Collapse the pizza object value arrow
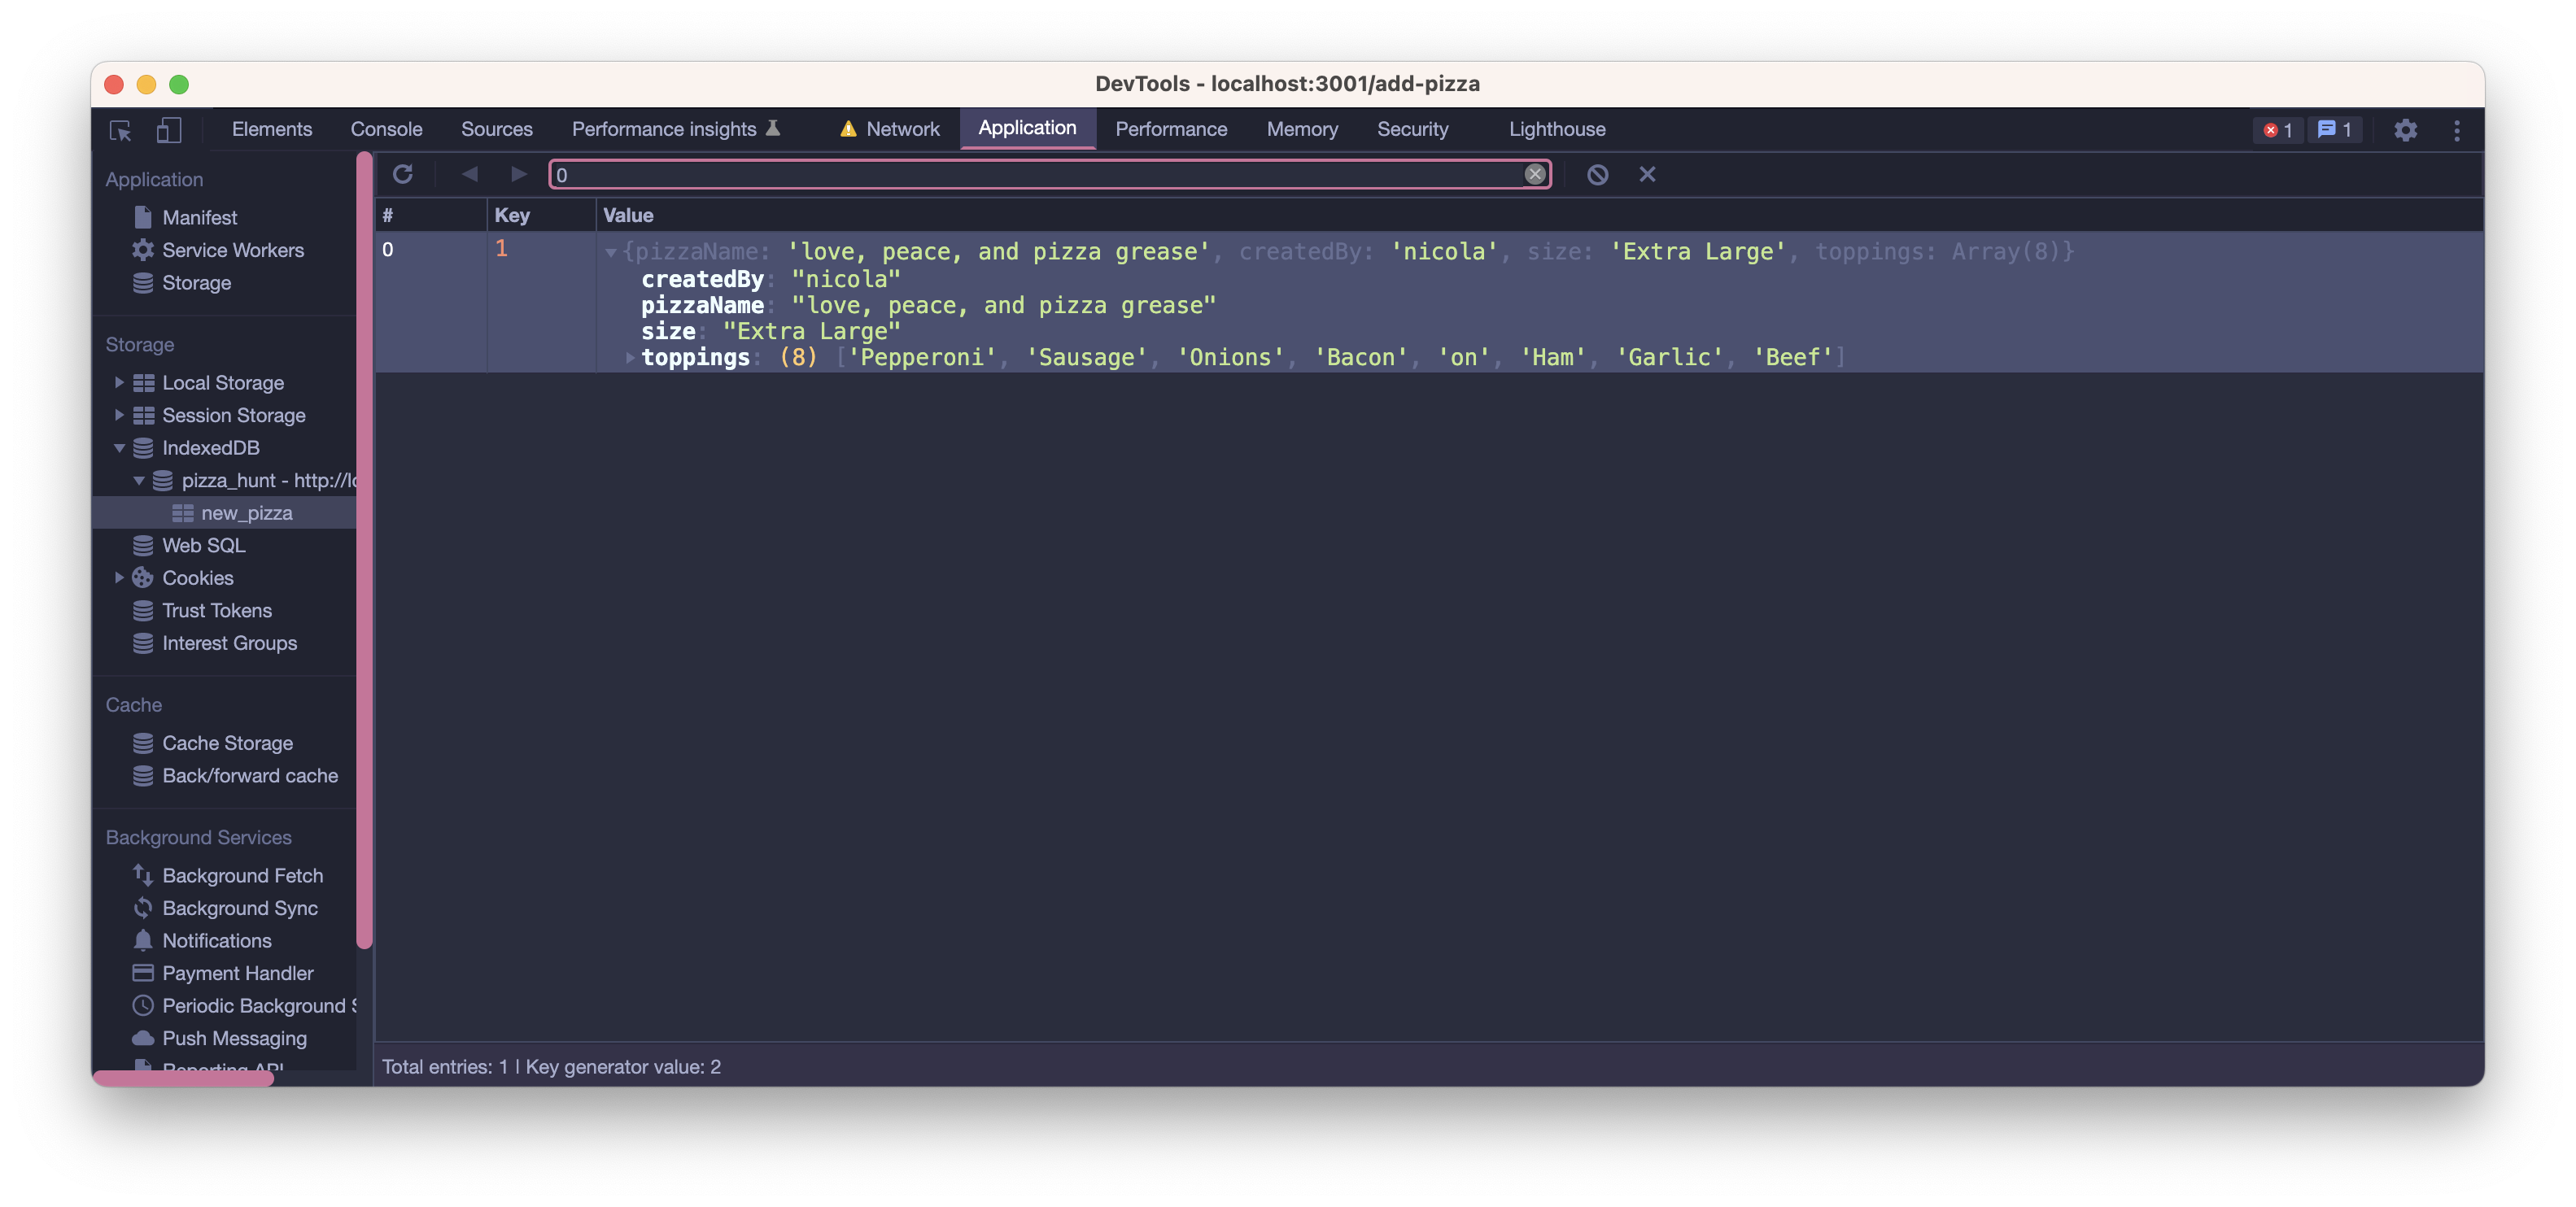Viewport: 2576px width, 1207px height. [x=610, y=253]
